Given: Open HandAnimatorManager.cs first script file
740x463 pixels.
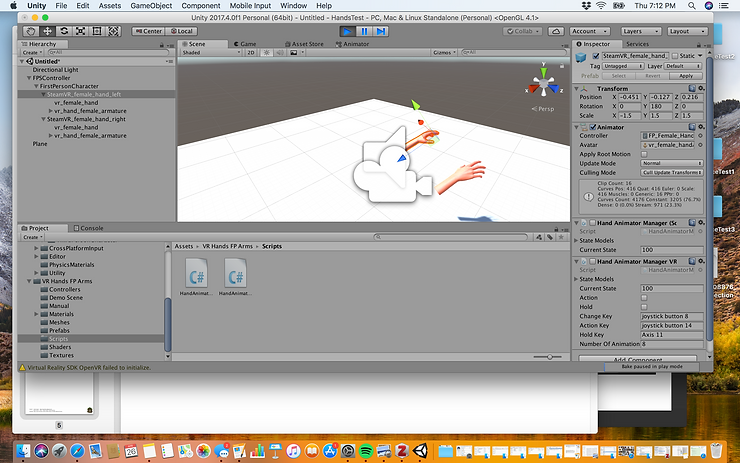Looking at the screenshot, I should (x=196, y=278).
